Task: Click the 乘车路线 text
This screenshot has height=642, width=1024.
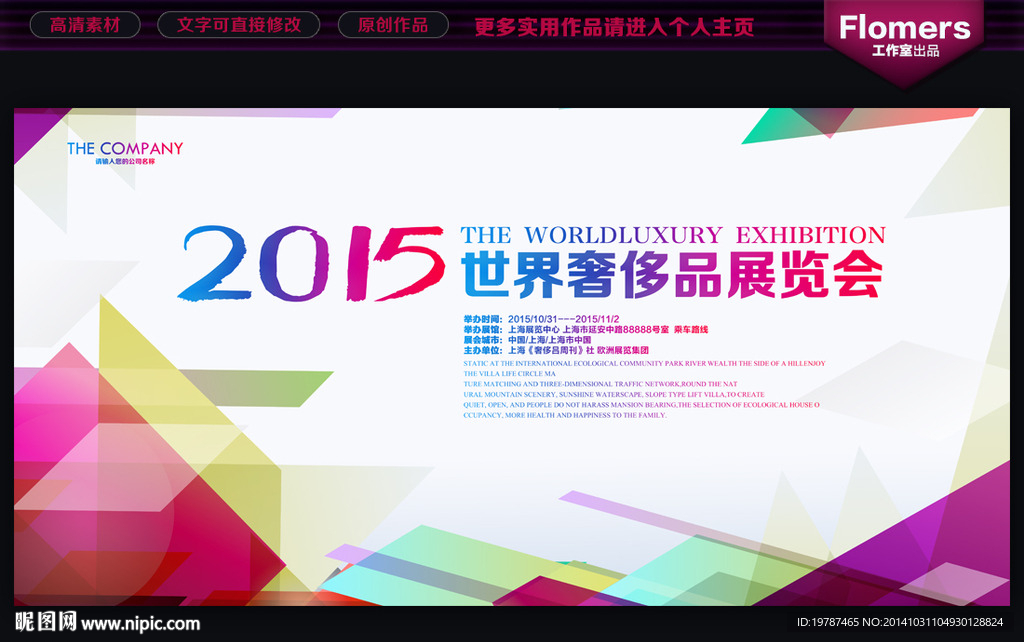Action: pos(691,330)
